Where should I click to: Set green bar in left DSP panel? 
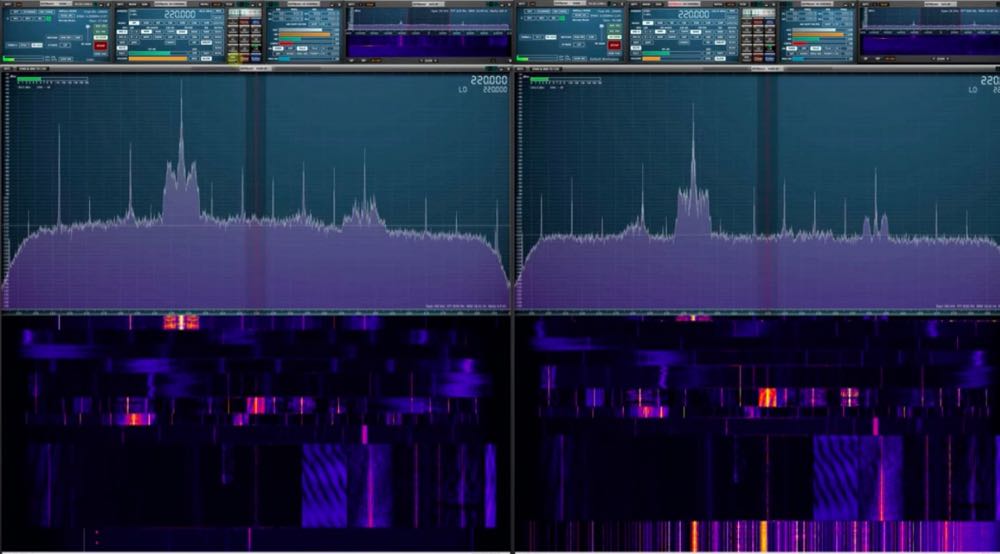290,40
